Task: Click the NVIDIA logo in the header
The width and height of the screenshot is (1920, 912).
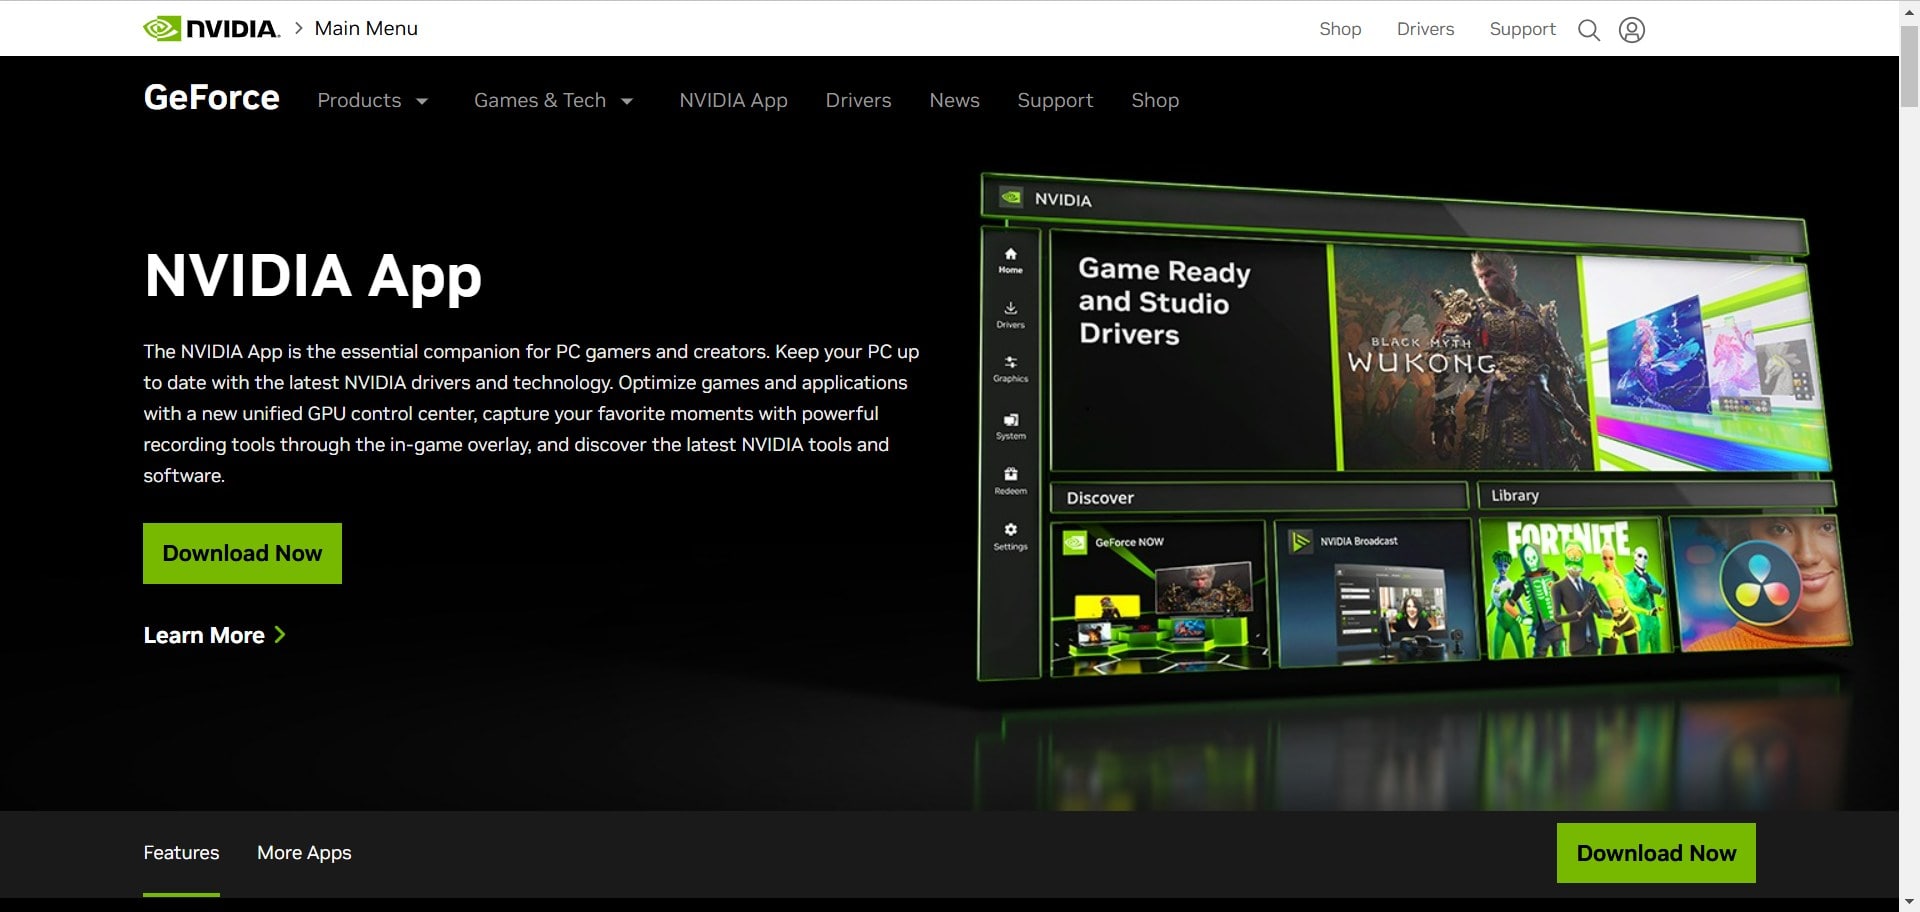Action: click(x=211, y=28)
